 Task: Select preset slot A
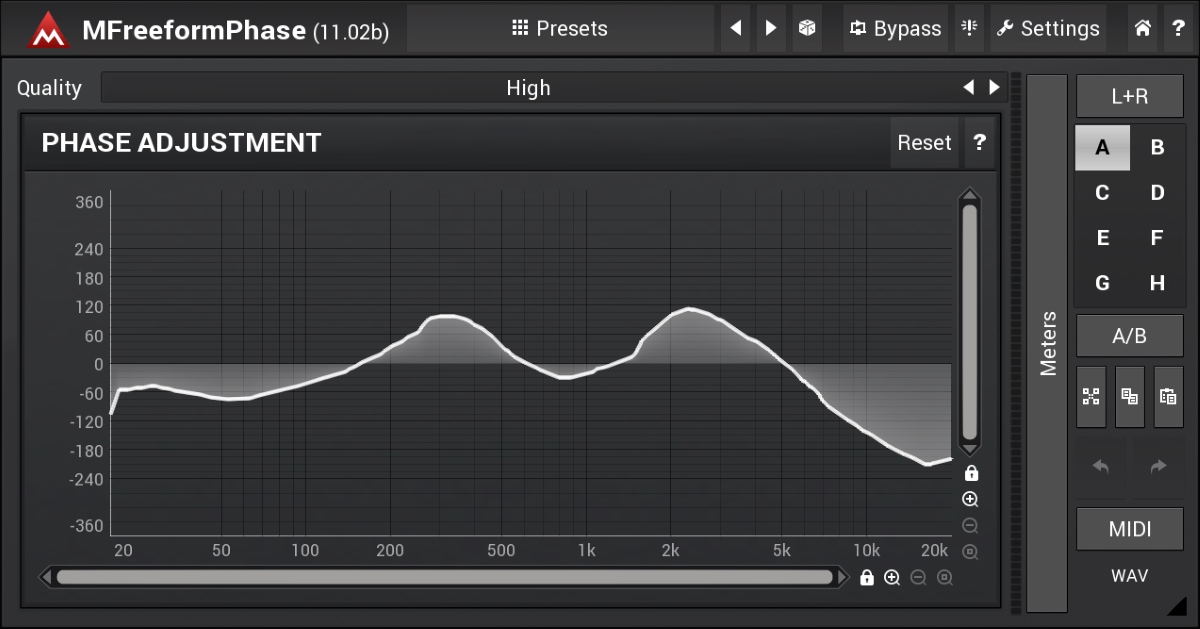[1102, 148]
